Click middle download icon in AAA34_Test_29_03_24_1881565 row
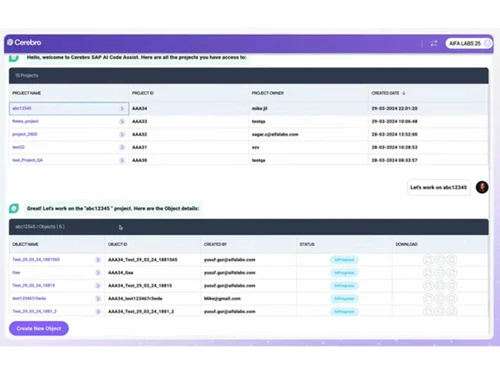The image size is (500, 375). pyautogui.click(x=440, y=260)
